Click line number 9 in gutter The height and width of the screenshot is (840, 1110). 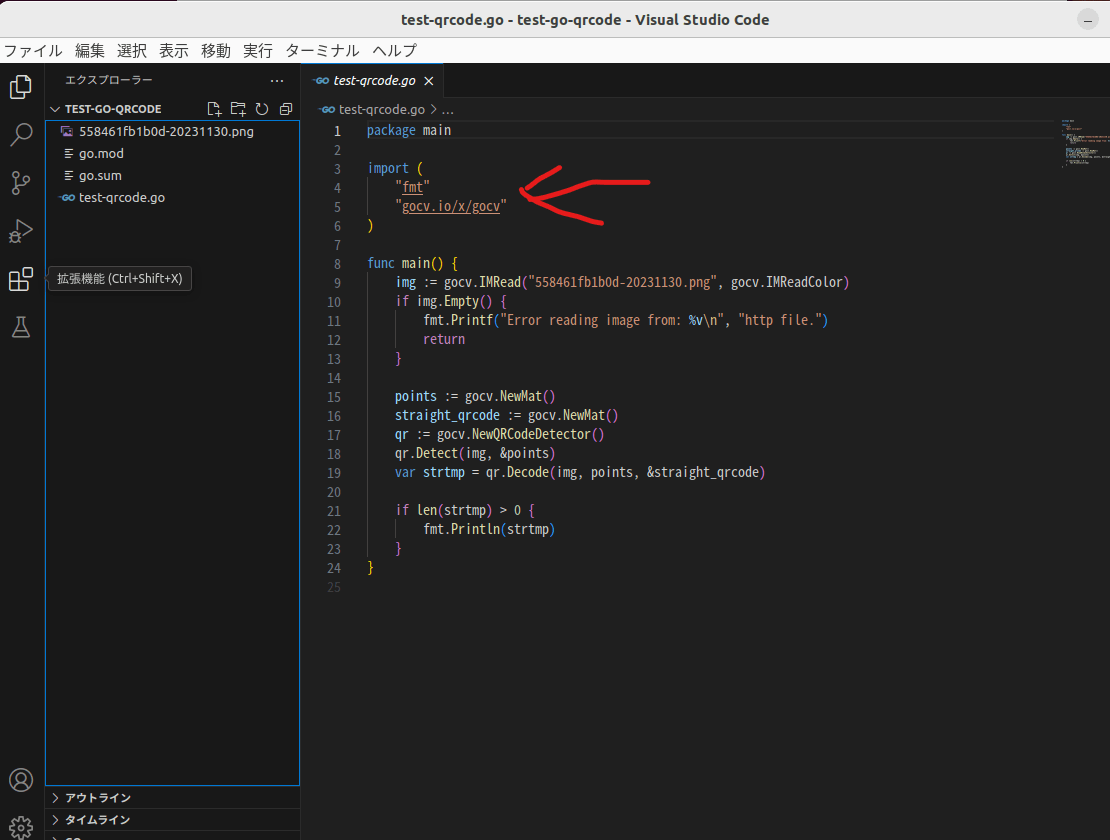pos(337,283)
